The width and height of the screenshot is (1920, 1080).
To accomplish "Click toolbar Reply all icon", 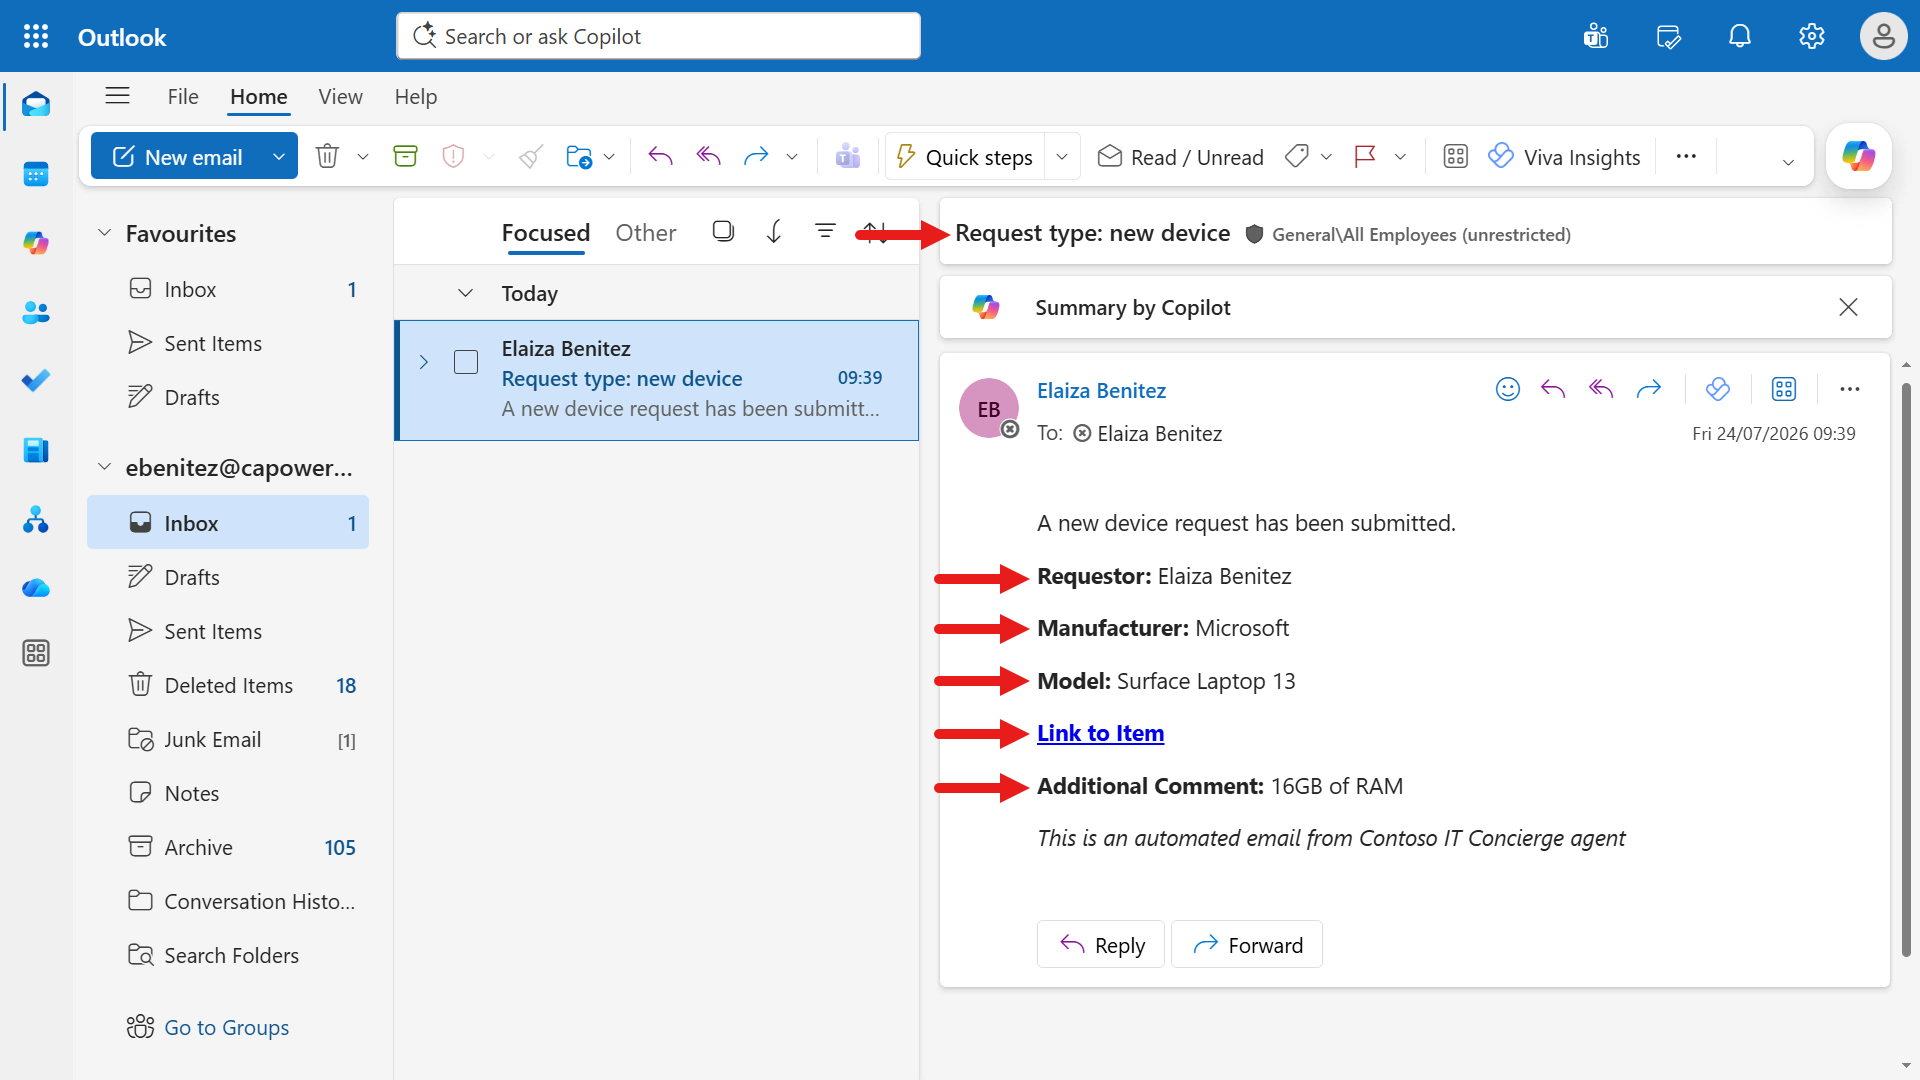I will (708, 156).
